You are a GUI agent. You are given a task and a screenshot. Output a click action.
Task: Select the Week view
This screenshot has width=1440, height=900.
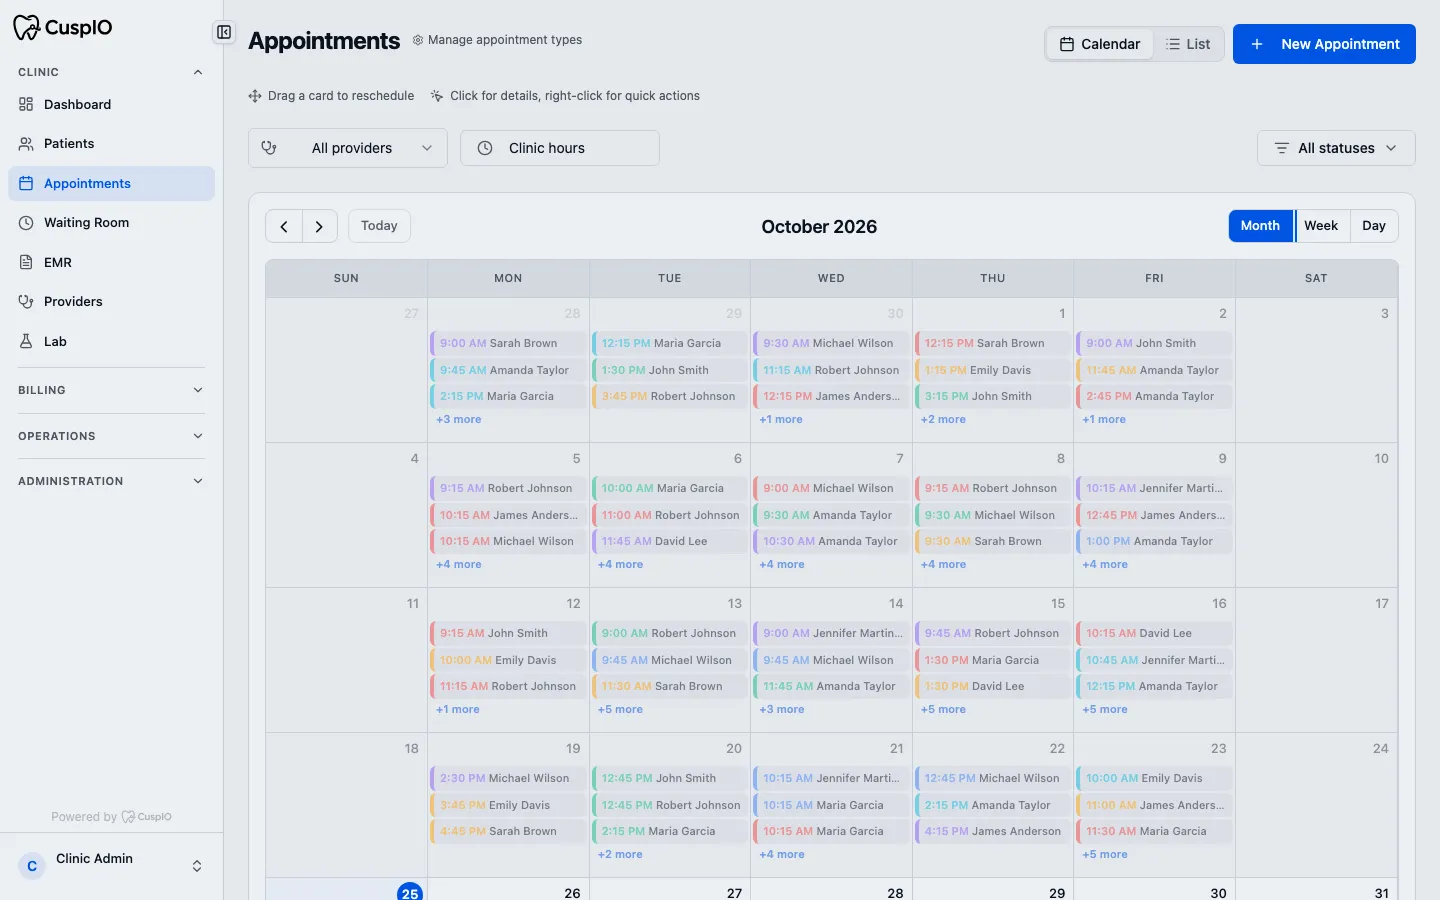point(1321,226)
